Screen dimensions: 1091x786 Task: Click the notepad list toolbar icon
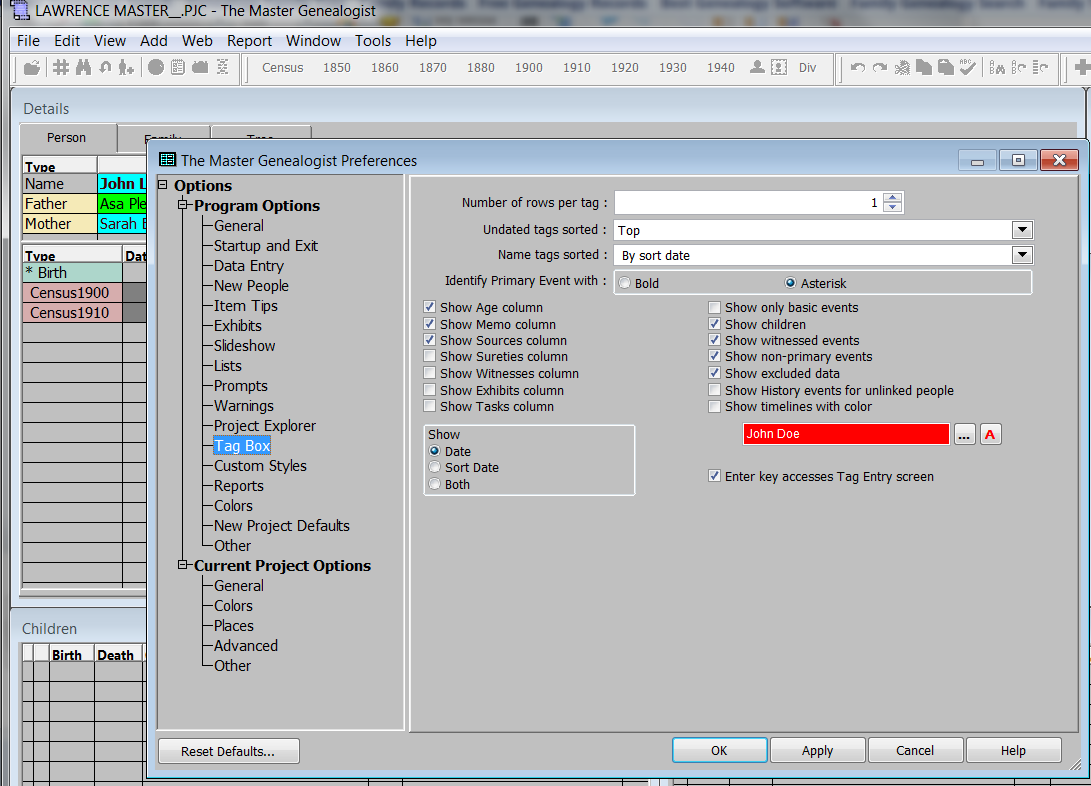[x=178, y=67]
